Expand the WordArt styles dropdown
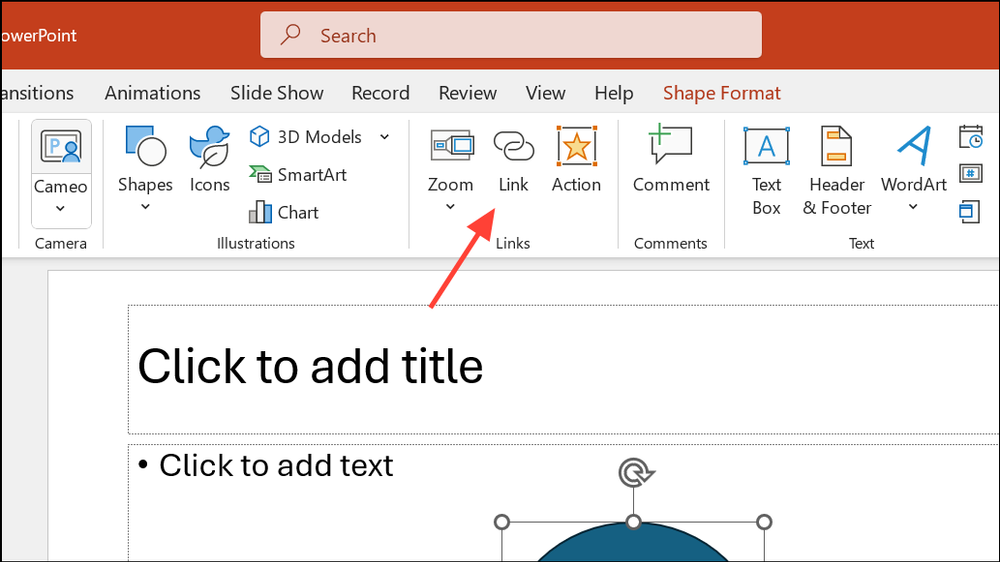Image resolution: width=1000 pixels, height=562 pixels. (913, 207)
